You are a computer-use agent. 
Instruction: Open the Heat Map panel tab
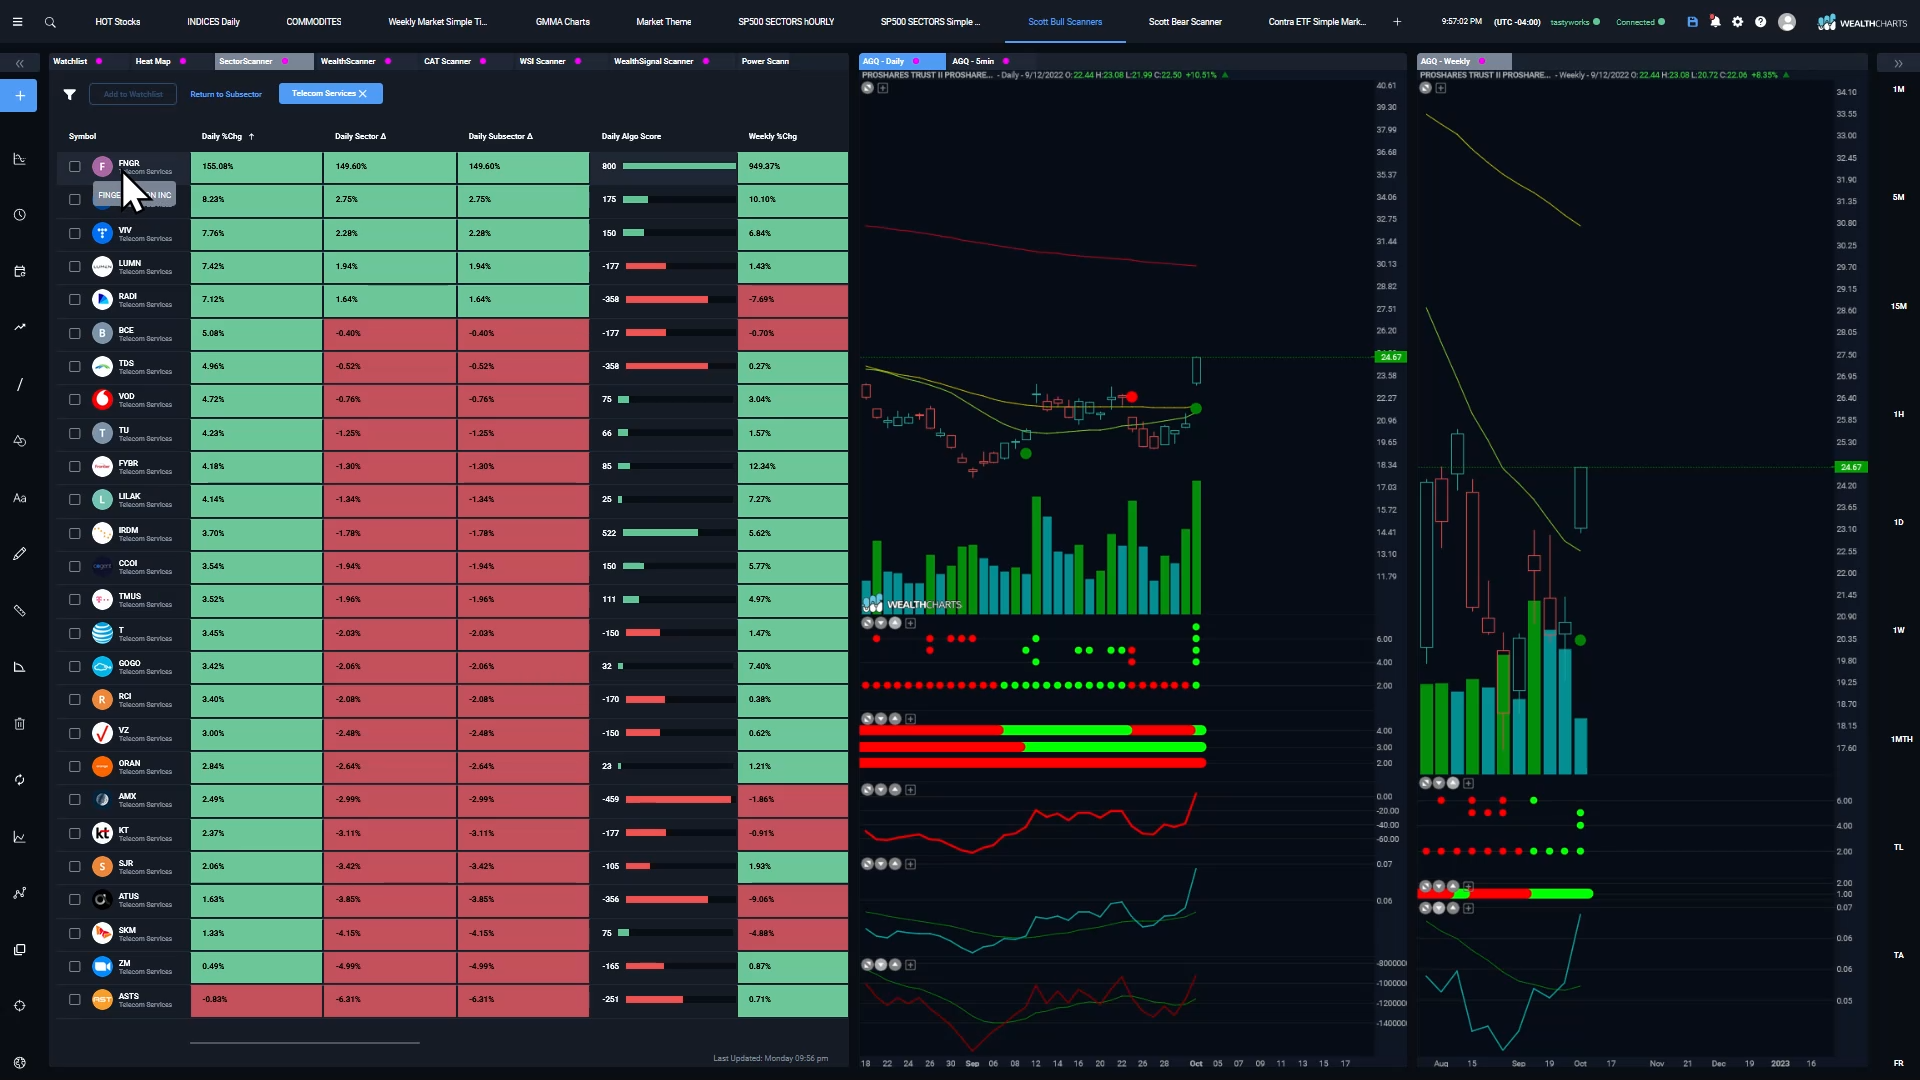pyautogui.click(x=153, y=61)
